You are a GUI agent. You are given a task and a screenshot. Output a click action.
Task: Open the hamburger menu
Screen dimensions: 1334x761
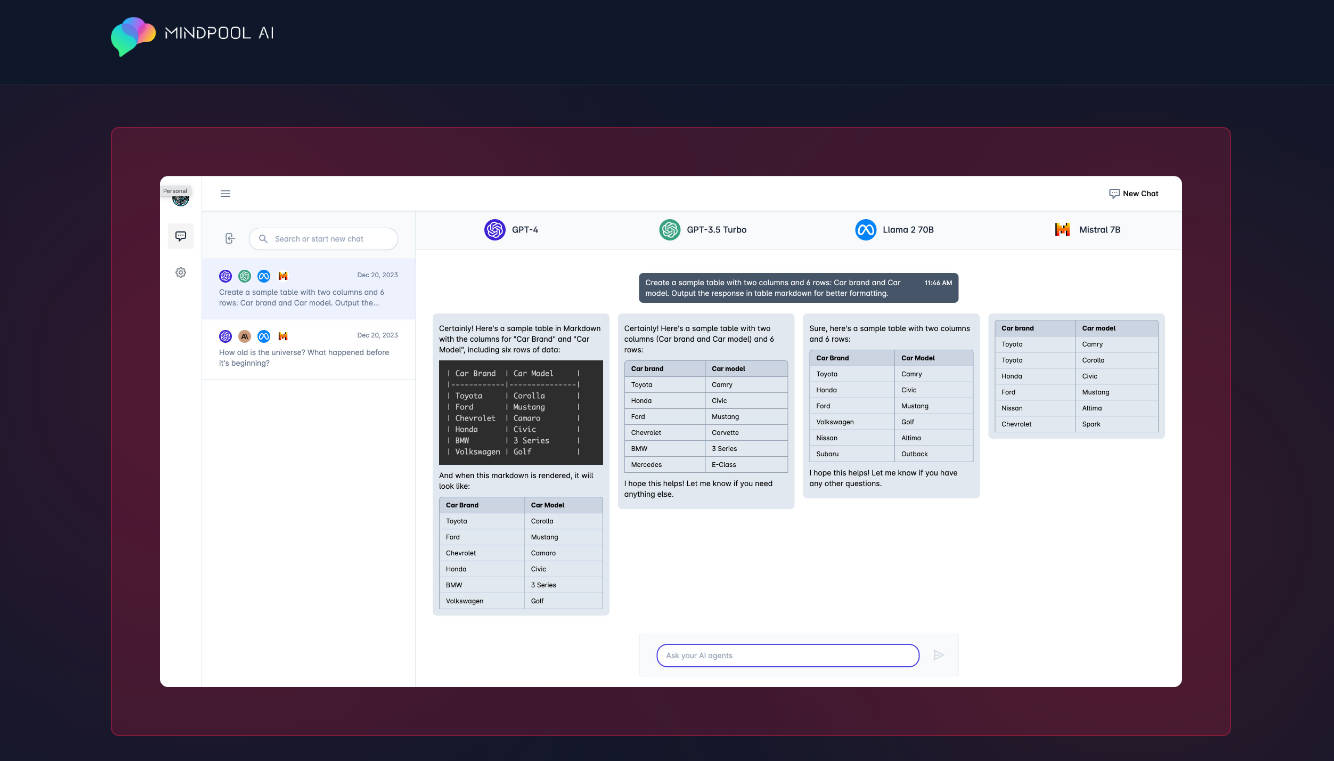coord(226,194)
